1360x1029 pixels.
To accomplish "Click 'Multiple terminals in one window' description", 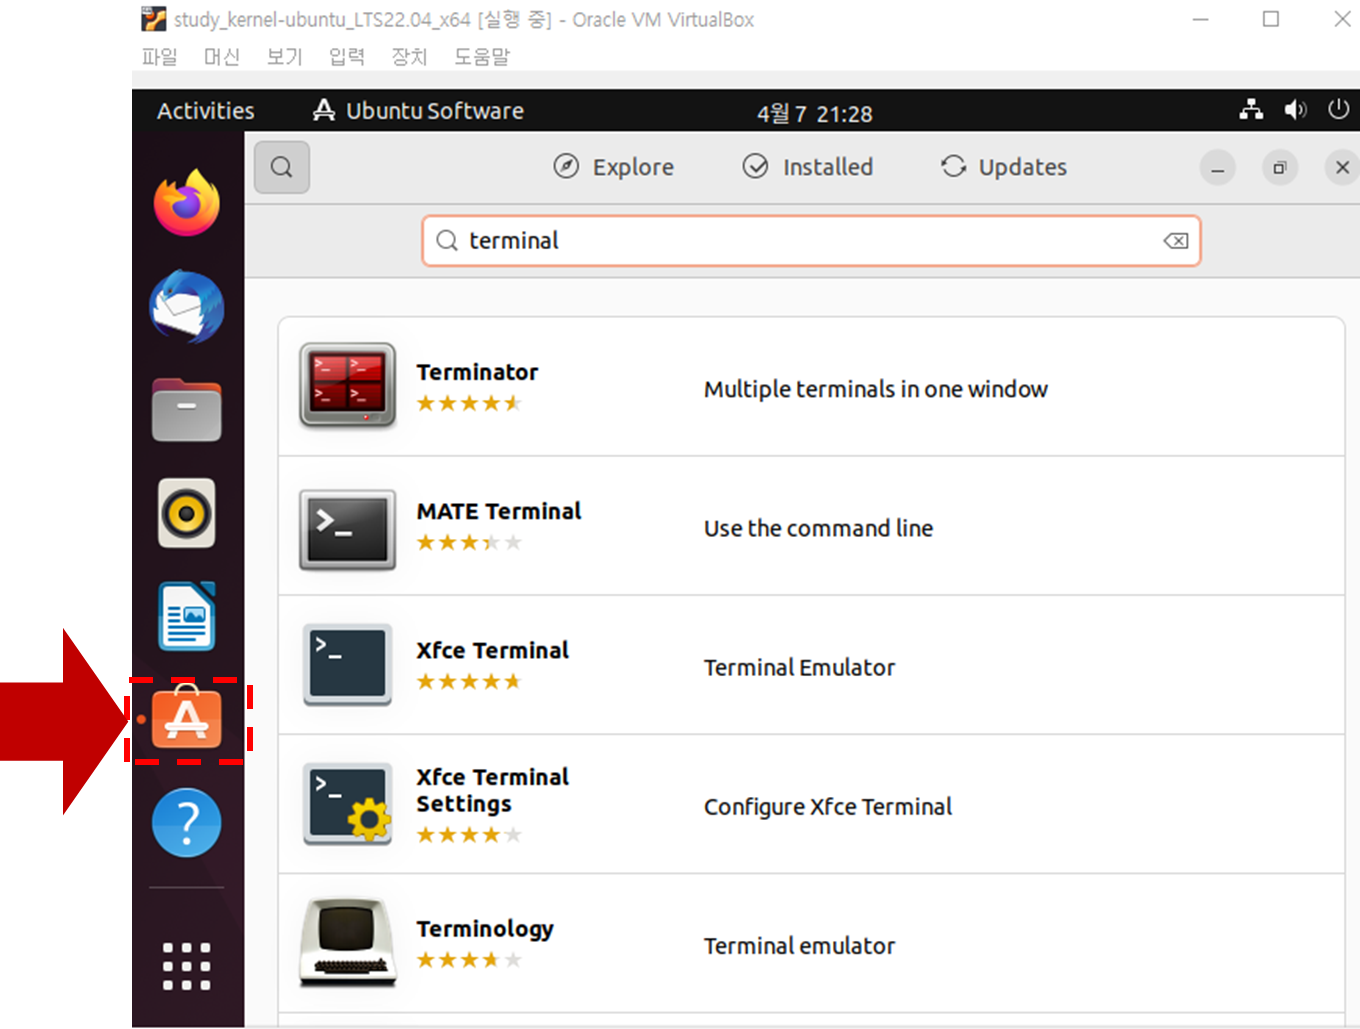I will [x=876, y=389].
